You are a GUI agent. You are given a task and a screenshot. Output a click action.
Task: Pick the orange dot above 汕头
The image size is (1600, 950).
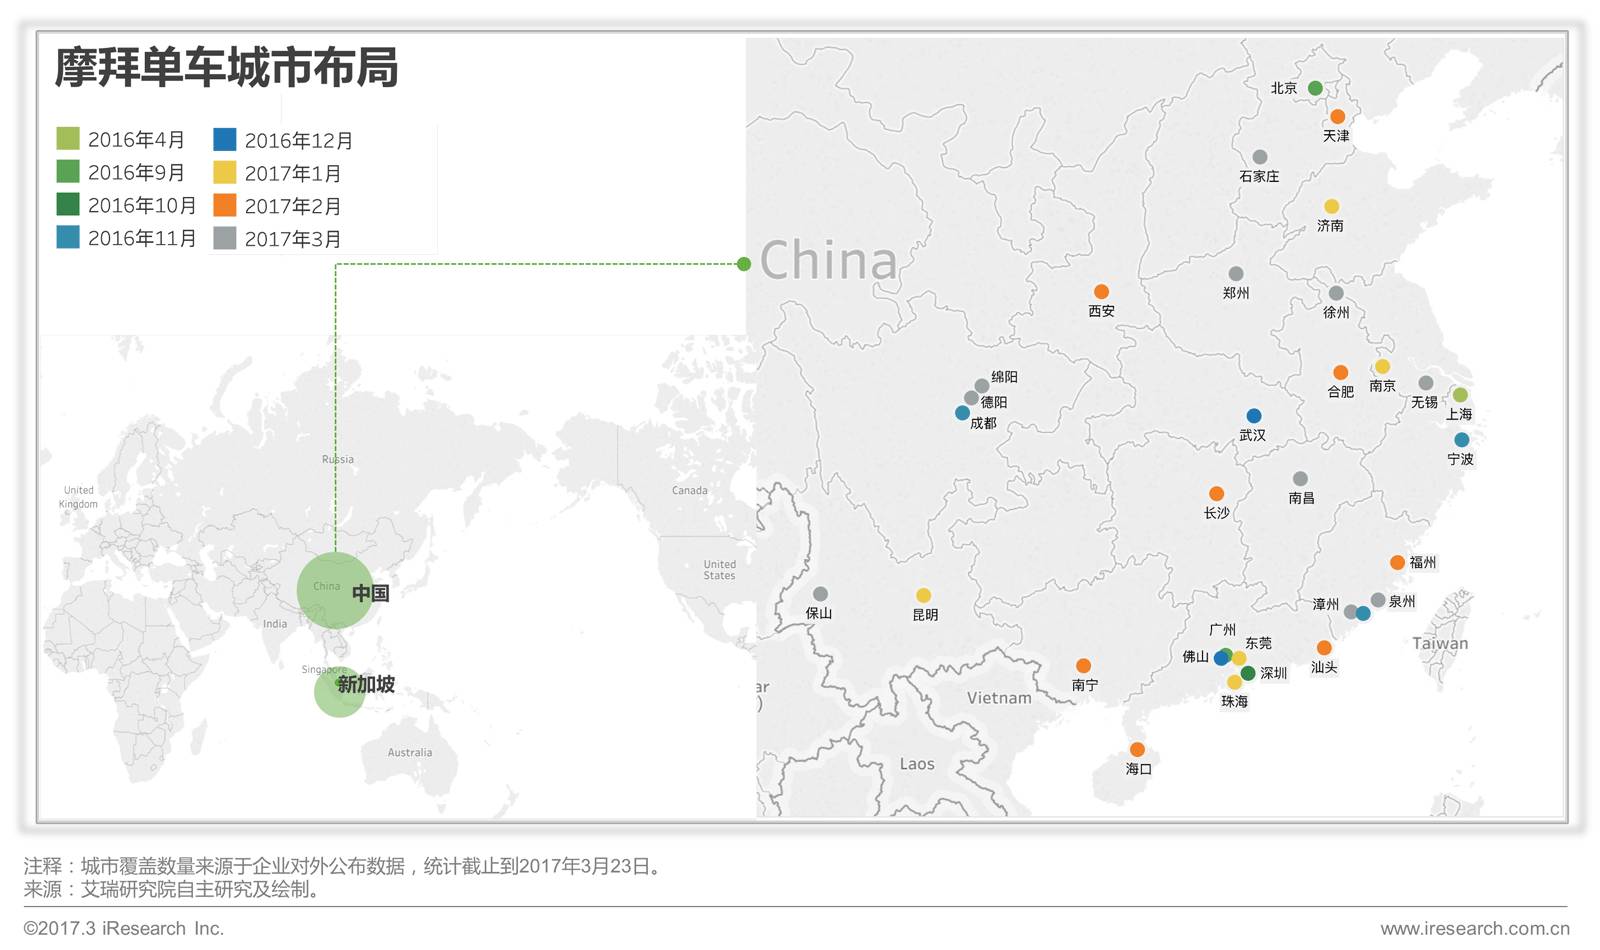tap(1324, 648)
